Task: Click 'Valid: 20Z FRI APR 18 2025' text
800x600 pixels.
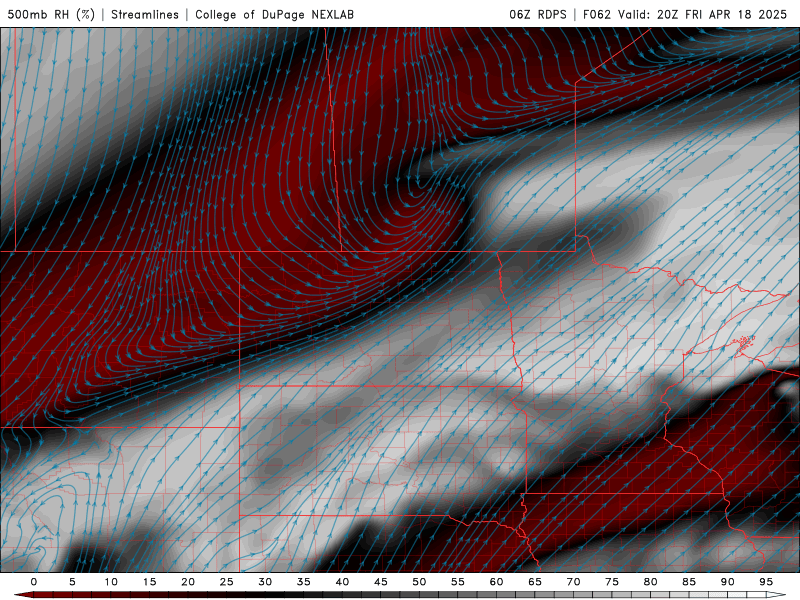Action: click(703, 14)
